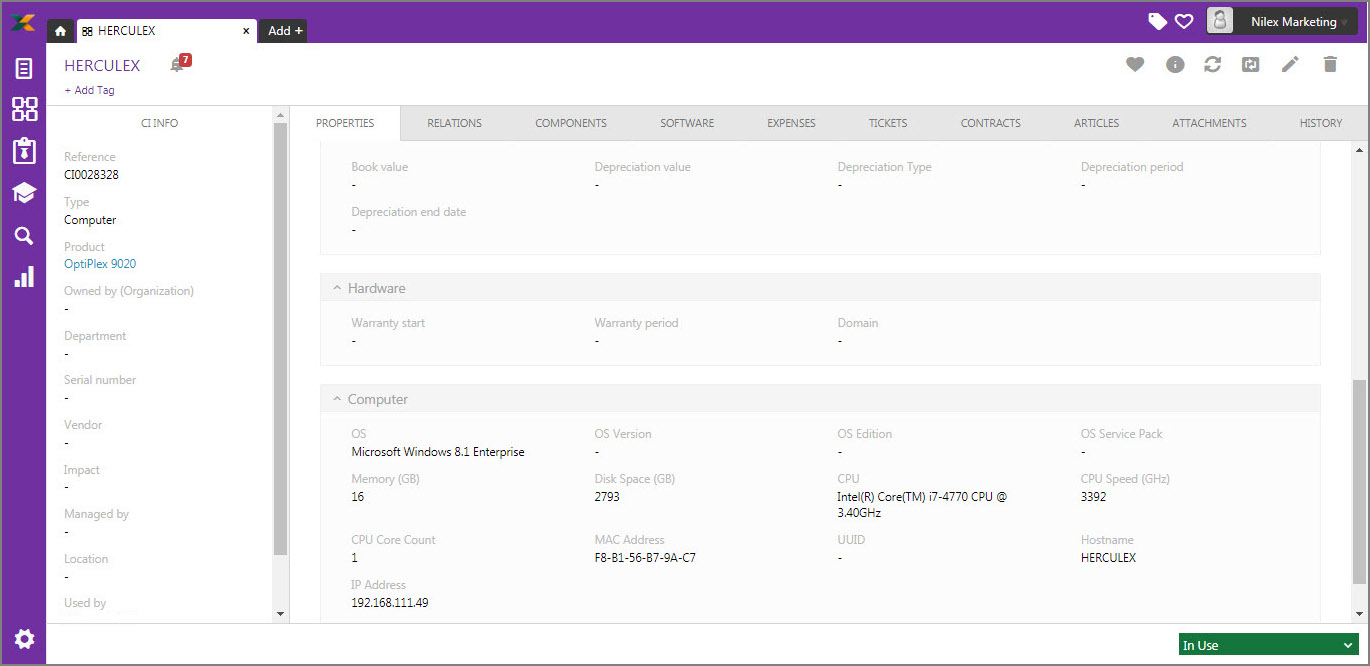Refresh the CI with circular arrows icon
The image size is (1370, 666).
[1212, 64]
